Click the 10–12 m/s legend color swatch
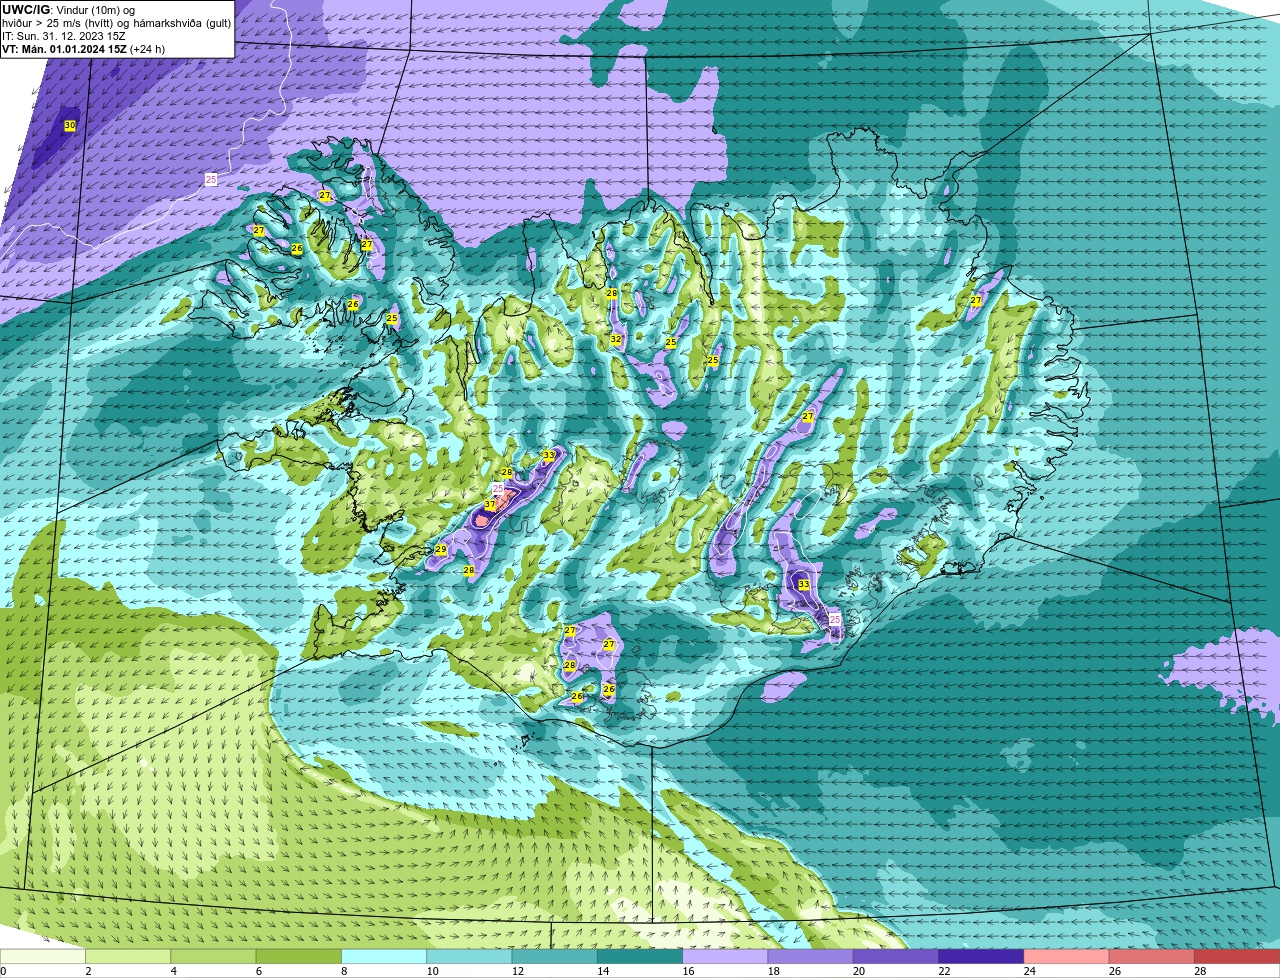The image size is (1280, 978). click(x=470, y=956)
